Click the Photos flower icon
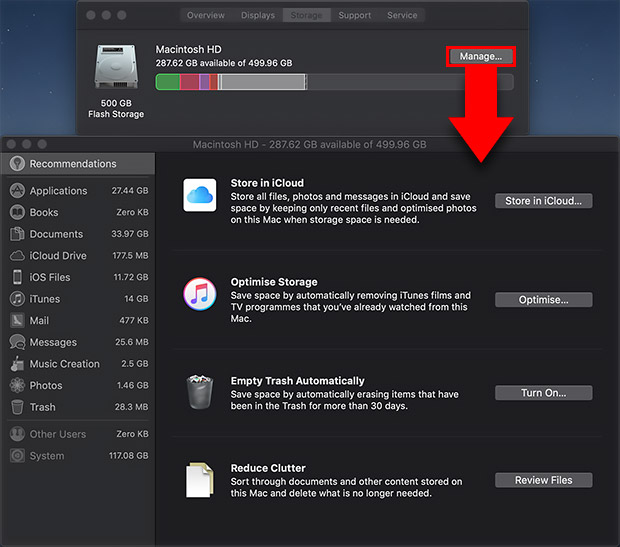Viewport: 620px width, 547px height. pyautogui.click(x=17, y=385)
